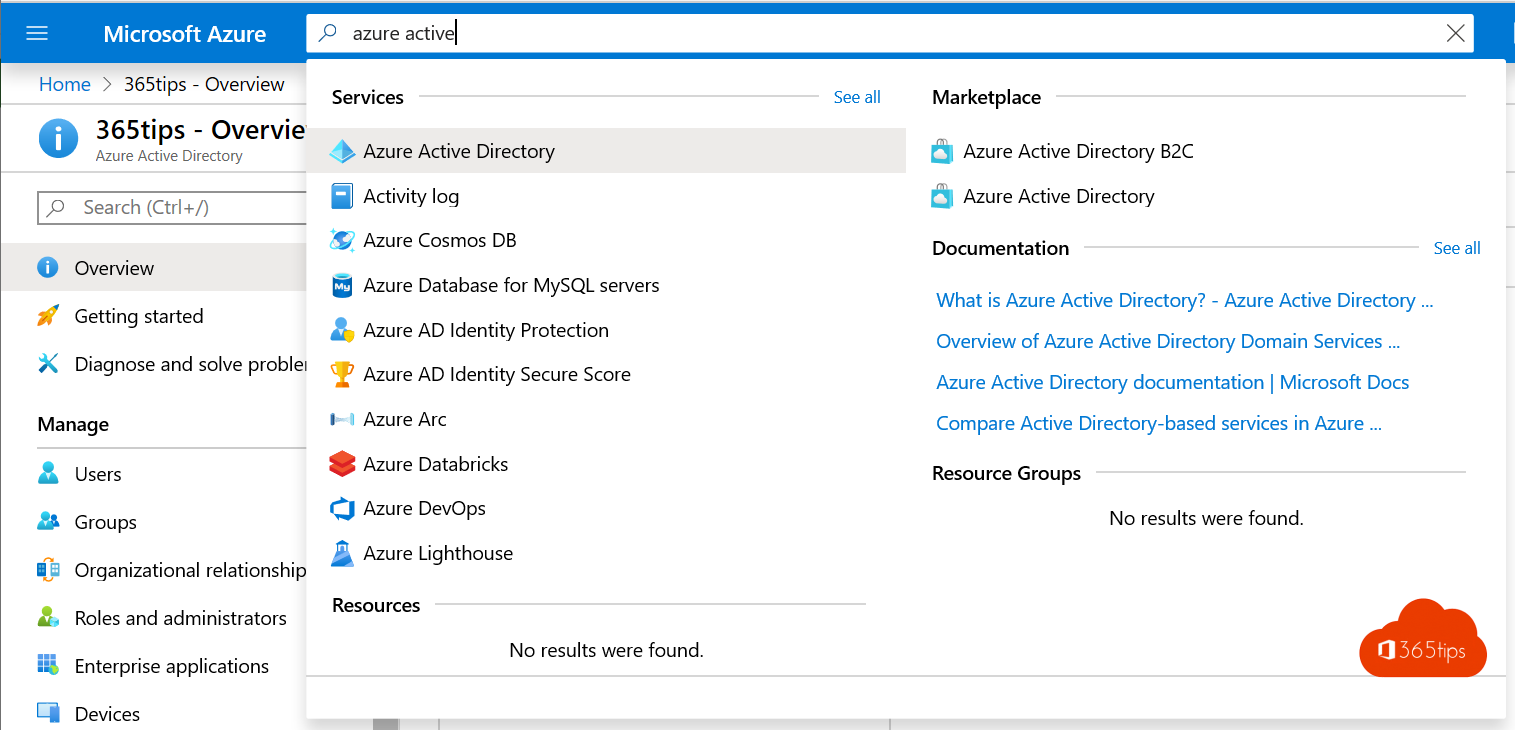Image resolution: width=1515 pixels, height=730 pixels.
Task: Click the large 365tips Overview info icon
Action: click(58, 139)
